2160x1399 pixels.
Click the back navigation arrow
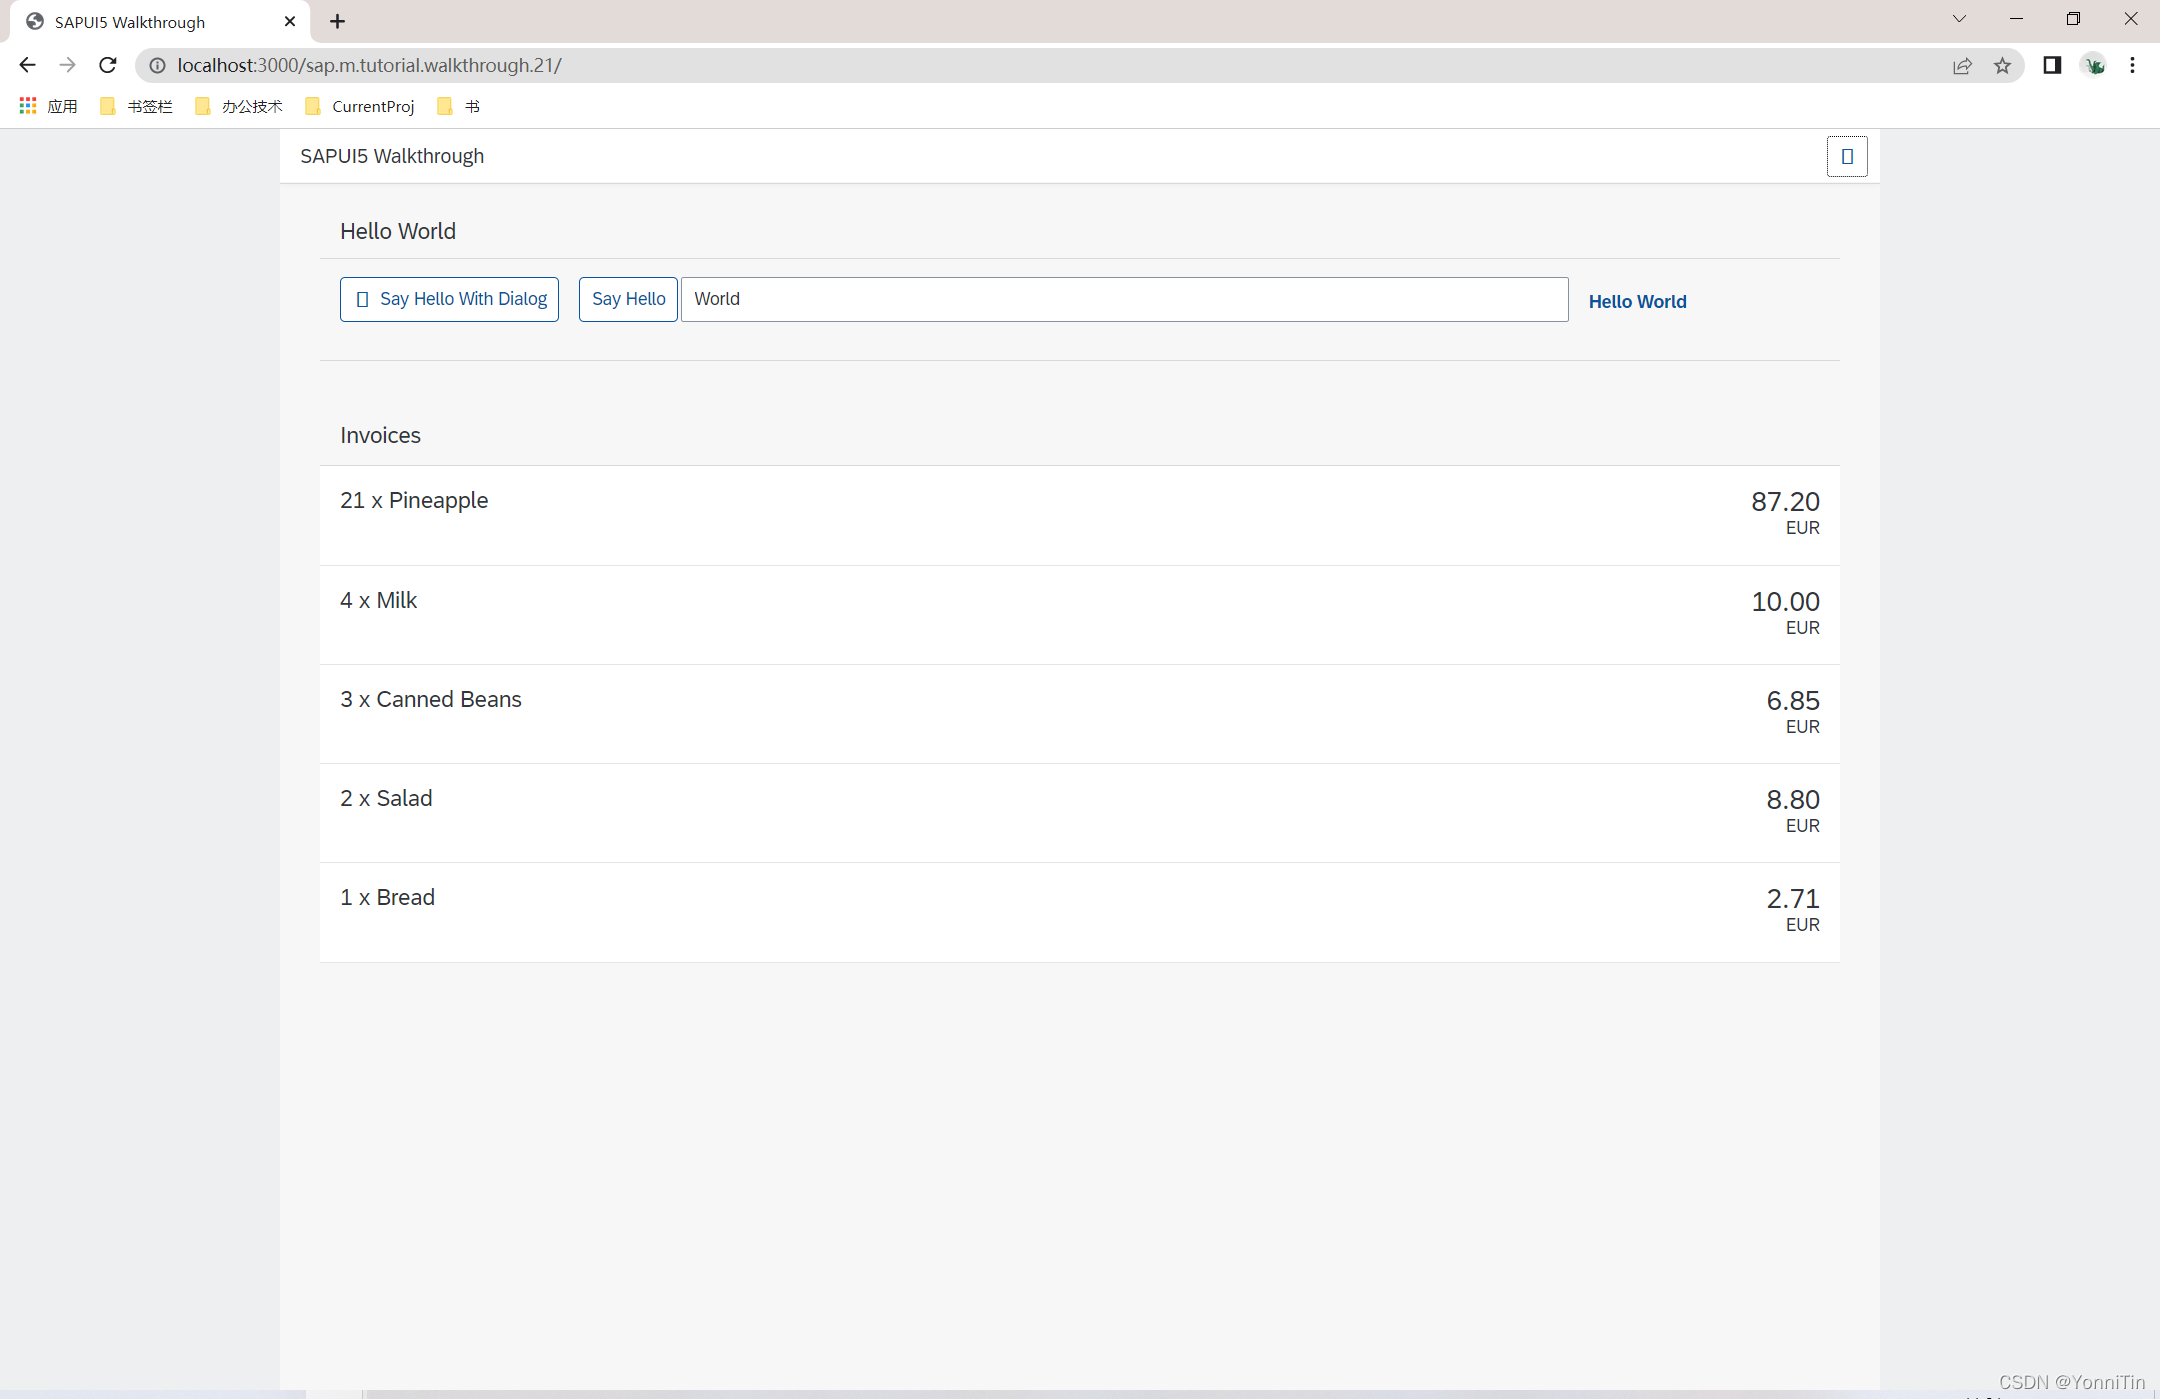click(x=27, y=64)
